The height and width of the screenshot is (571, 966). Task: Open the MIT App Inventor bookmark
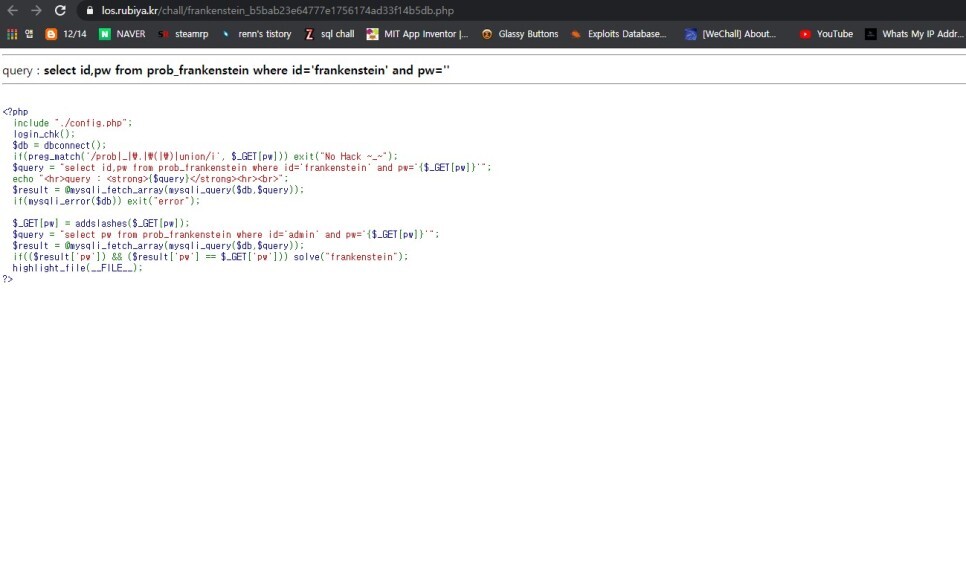click(x=417, y=34)
